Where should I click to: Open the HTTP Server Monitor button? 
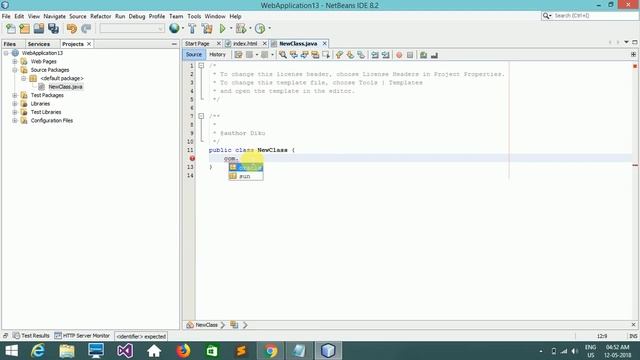82,336
